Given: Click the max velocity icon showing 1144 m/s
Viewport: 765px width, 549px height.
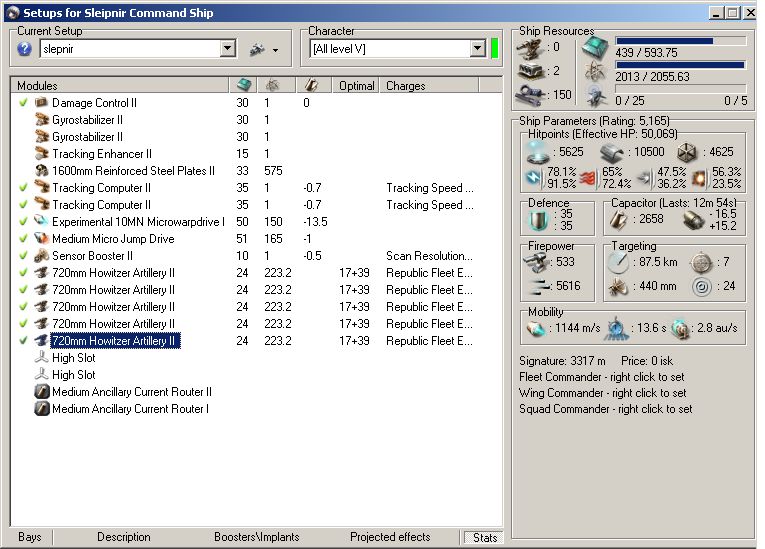Looking at the screenshot, I should tap(535, 329).
